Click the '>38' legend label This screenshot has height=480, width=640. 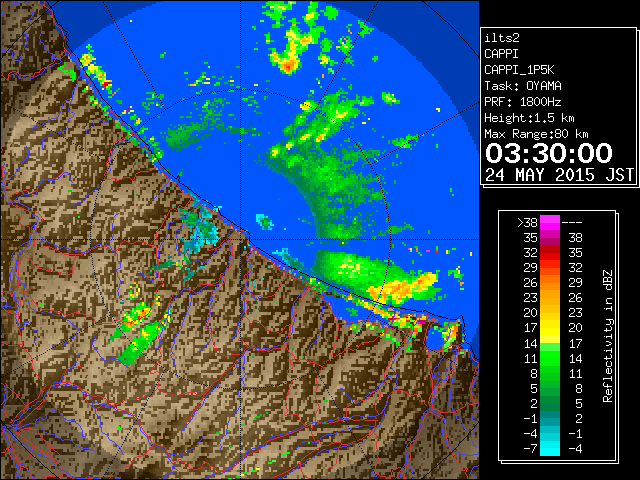527,222
